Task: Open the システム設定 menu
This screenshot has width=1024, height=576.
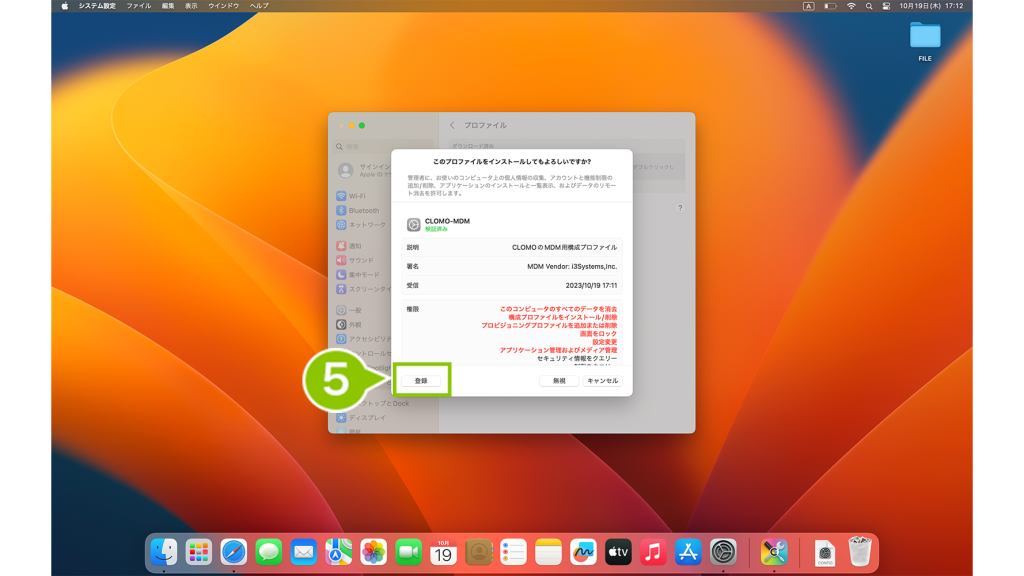Action: coord(97,6)
